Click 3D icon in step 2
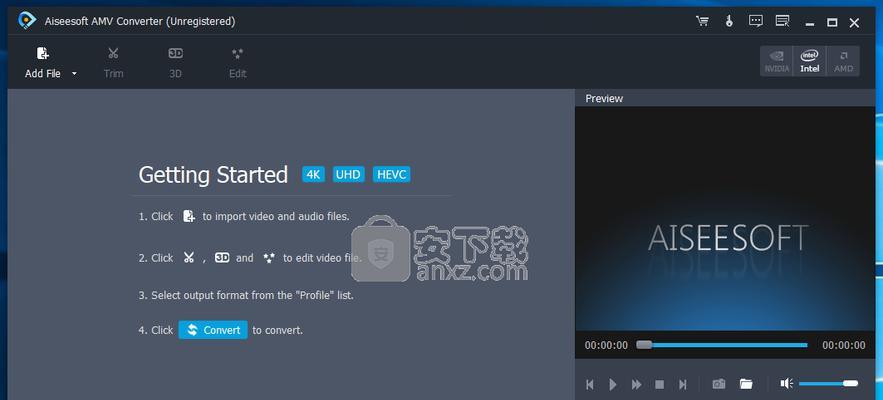 [222, 257]
